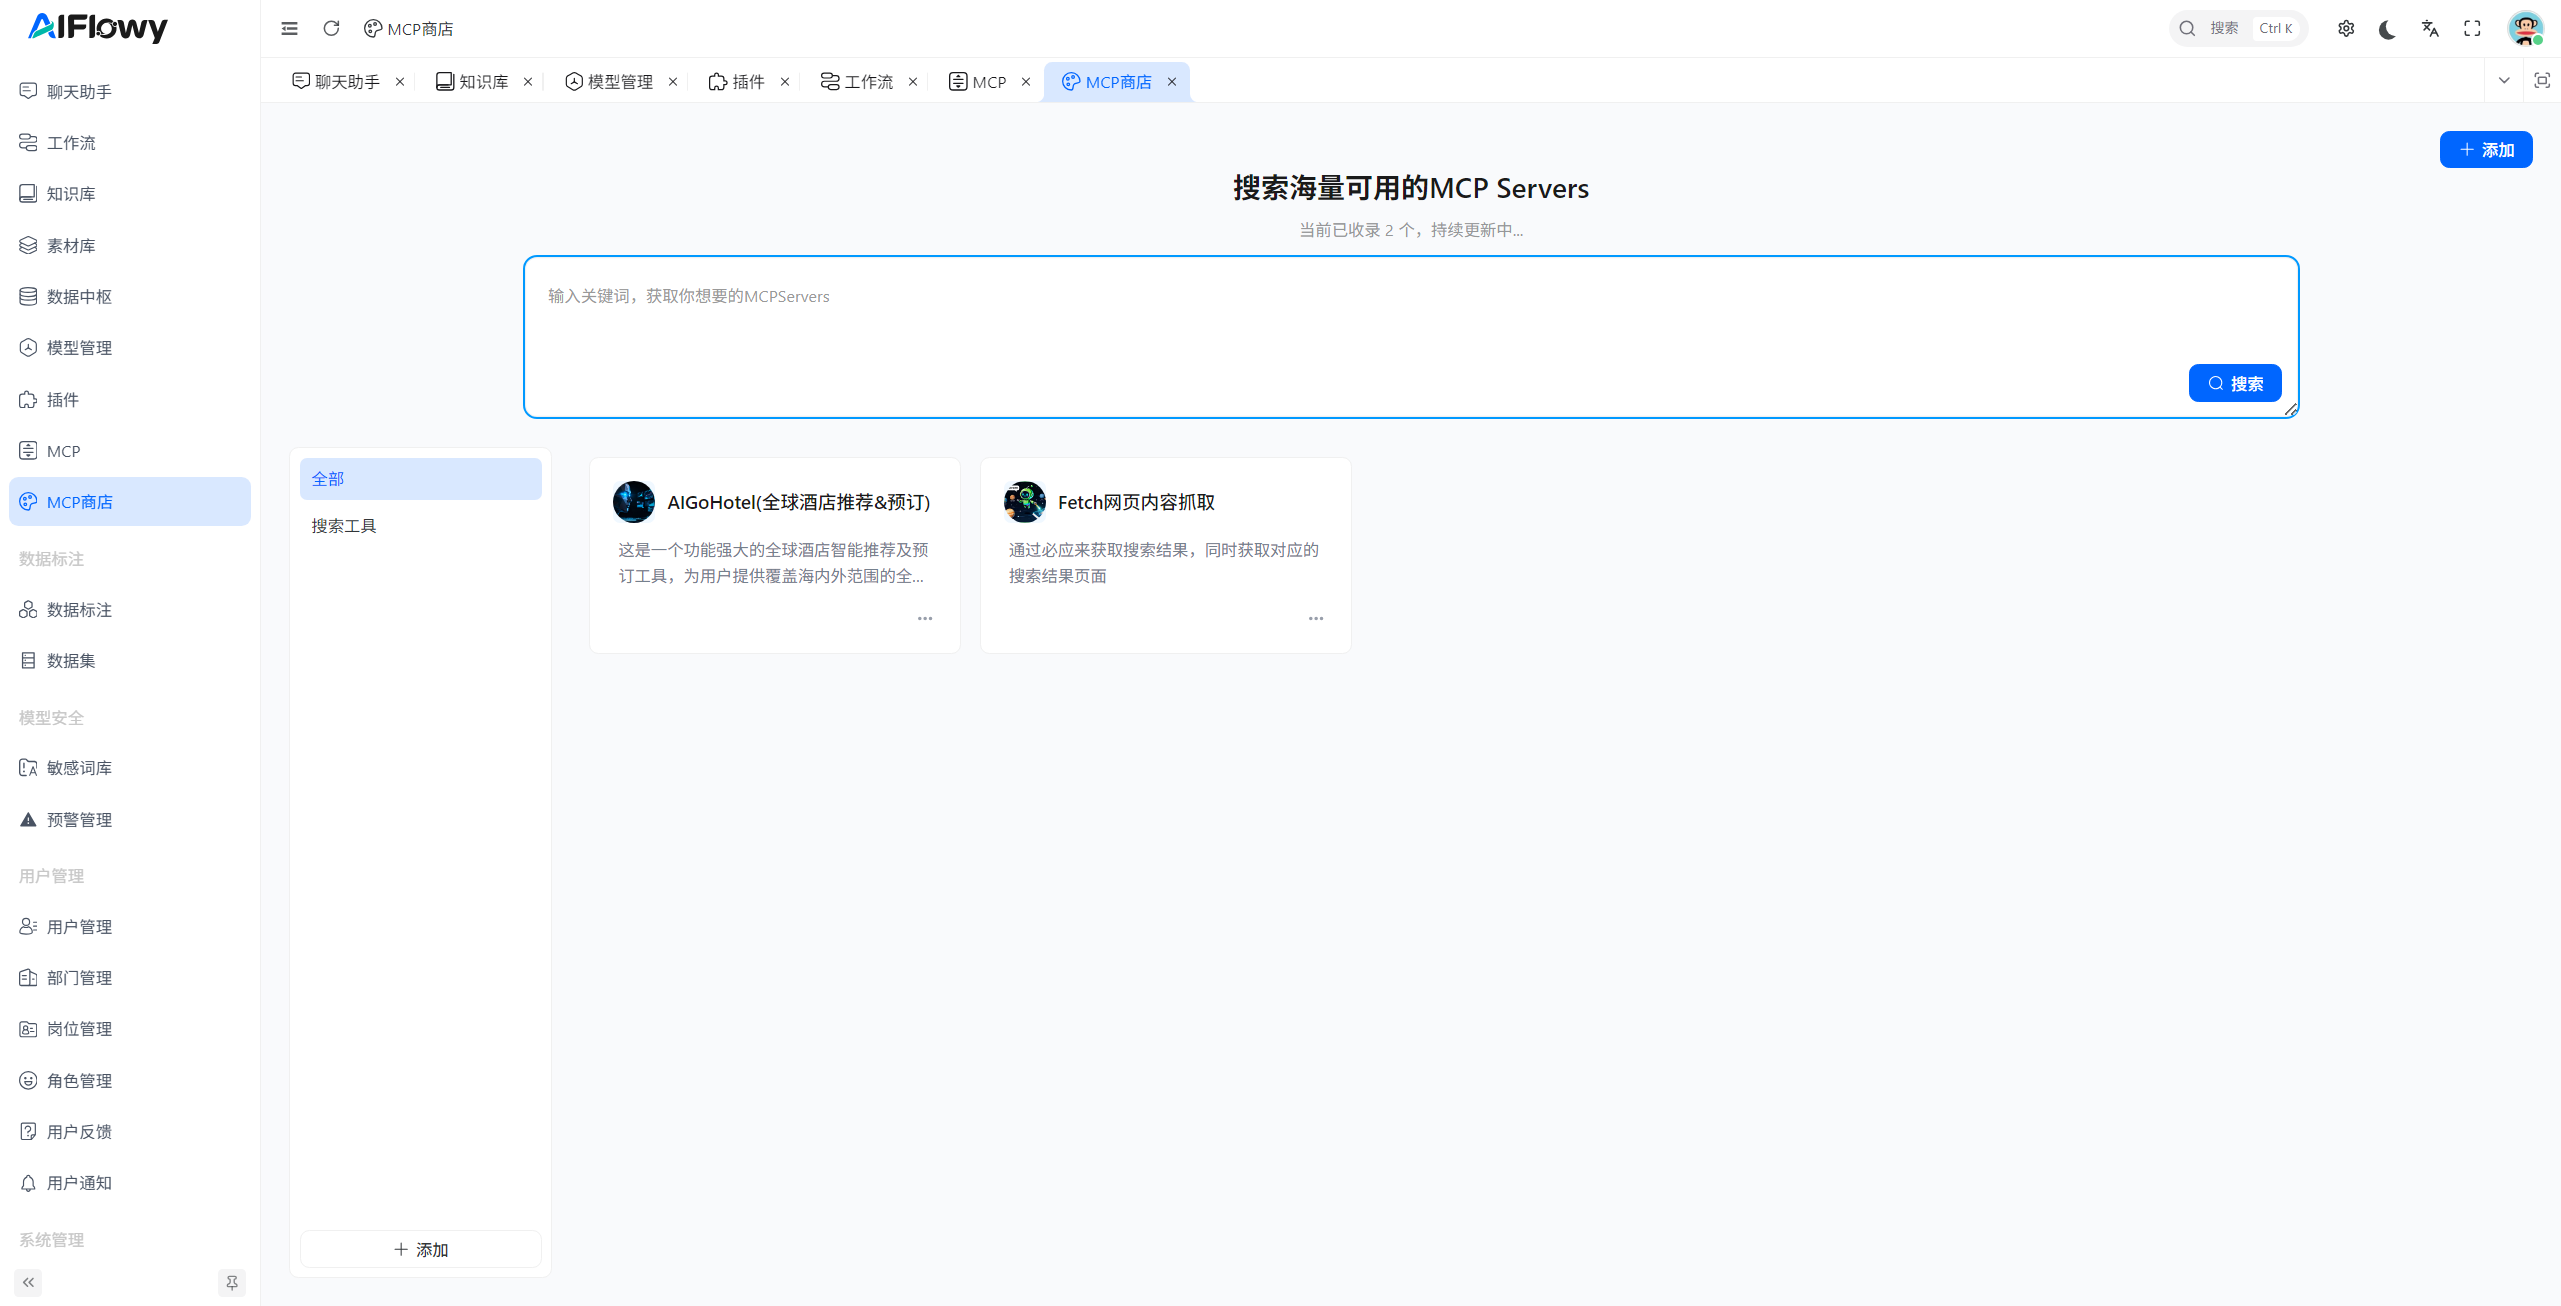Toggle fullscreen mode
The image size is (2561, 1306).
click(x=2472, y=28)
